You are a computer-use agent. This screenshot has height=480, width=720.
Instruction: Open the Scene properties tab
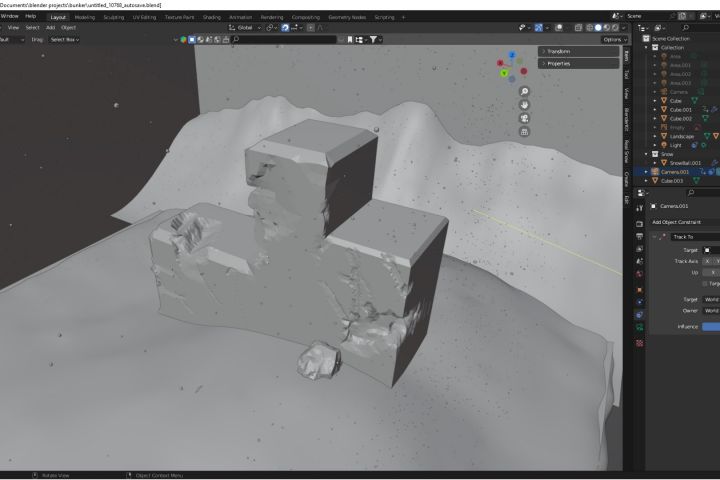tap(640, 261)
